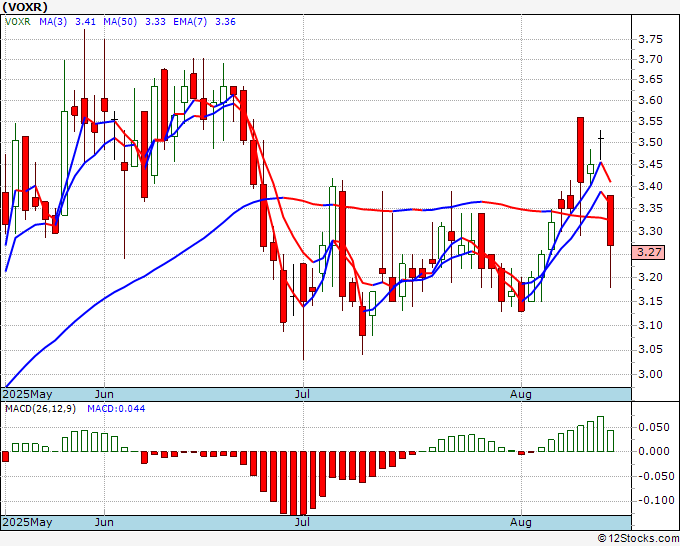This screenshot has height=546, width=680.
Task: Open the 12Stocks.com copyright link
Action: click(638, 539)
